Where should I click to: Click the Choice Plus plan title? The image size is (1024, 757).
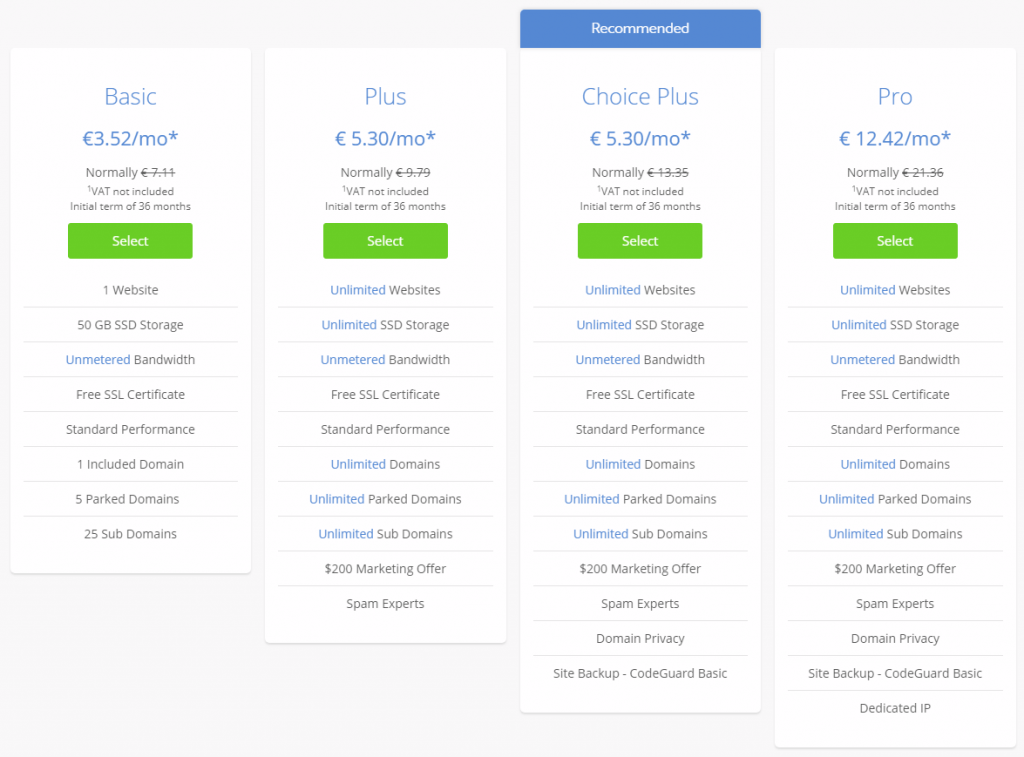coord(640,97)
